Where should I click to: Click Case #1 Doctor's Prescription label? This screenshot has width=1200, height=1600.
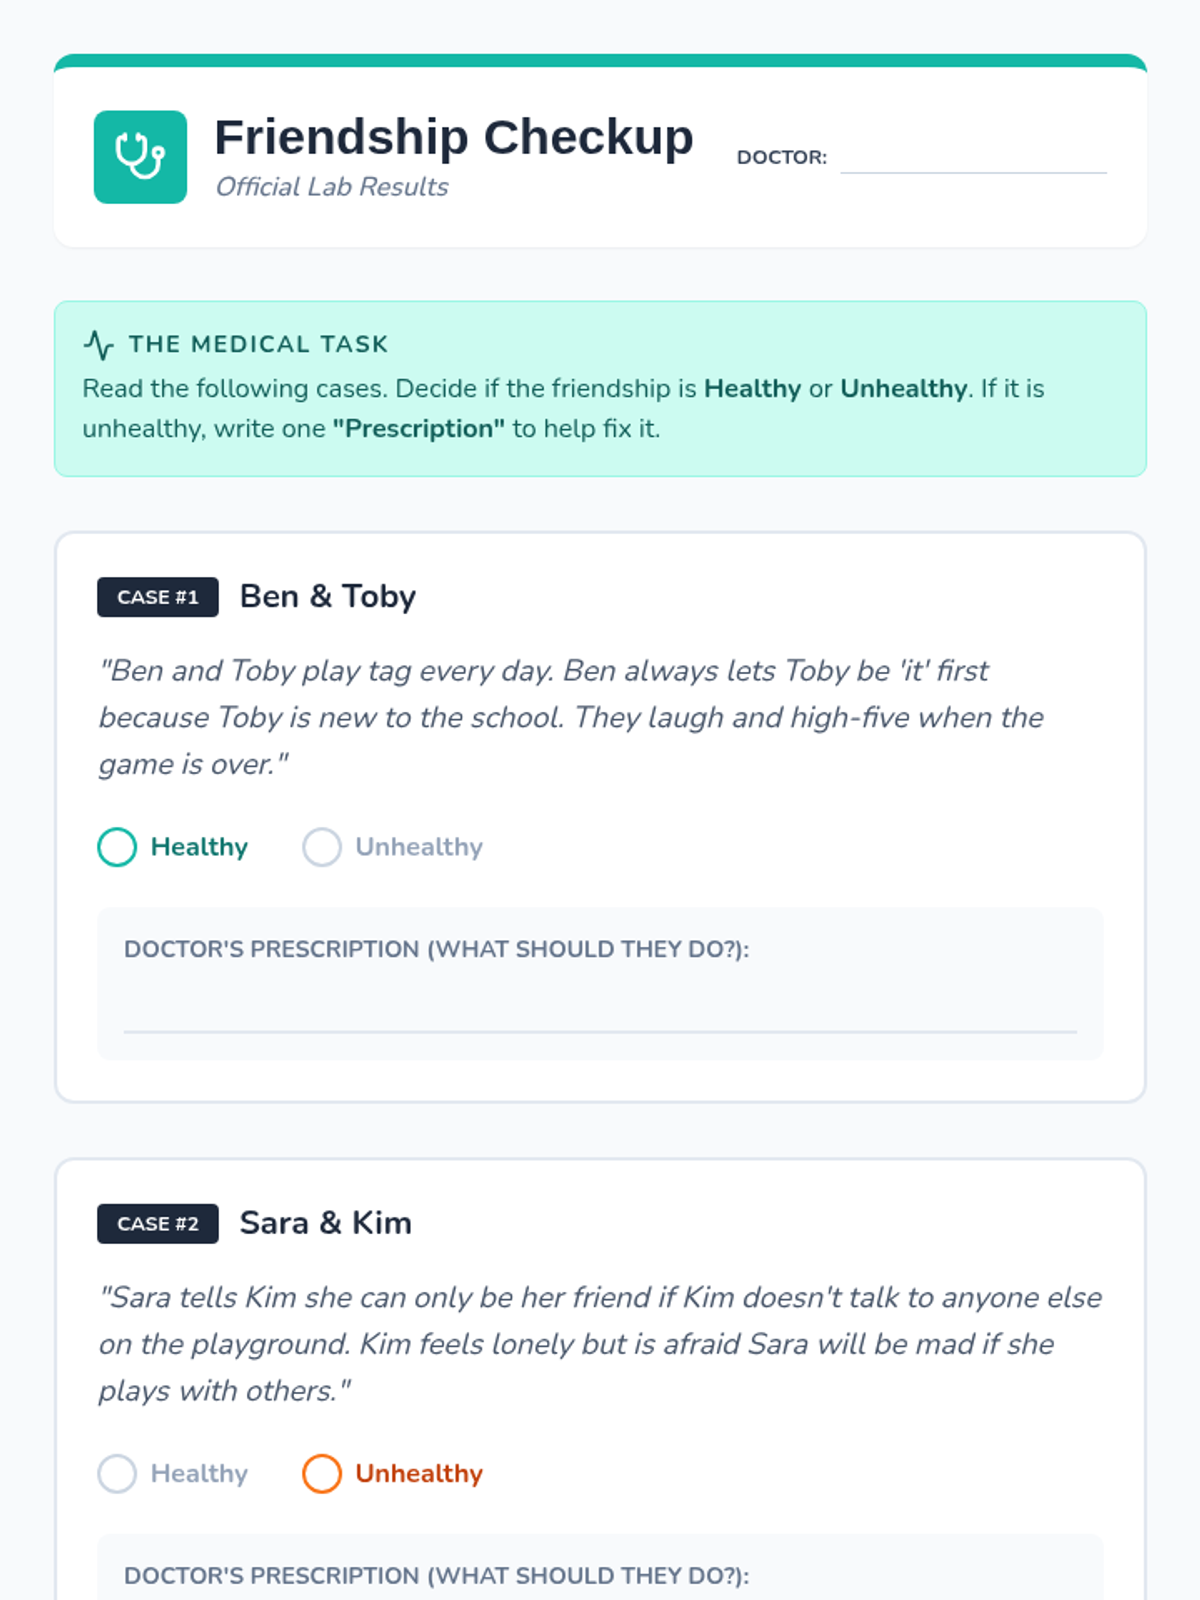click(x=436, y=949)
